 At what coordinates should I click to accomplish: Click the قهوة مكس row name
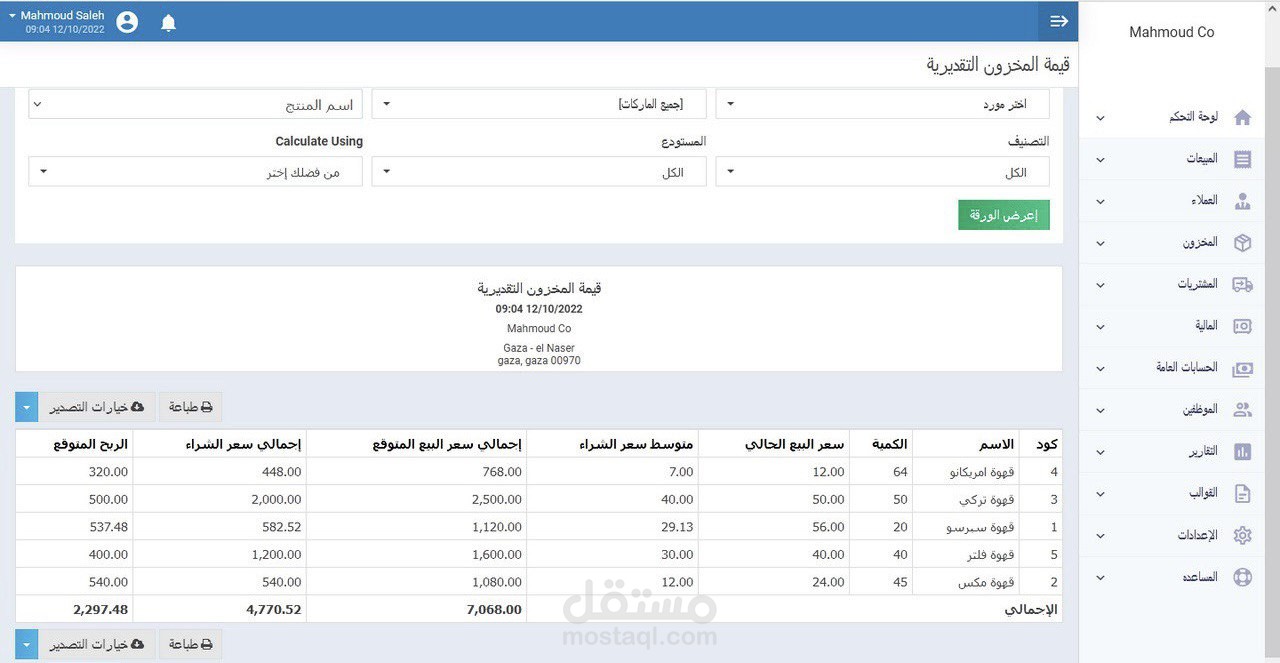pyautogui.click(x=987, y=582)
